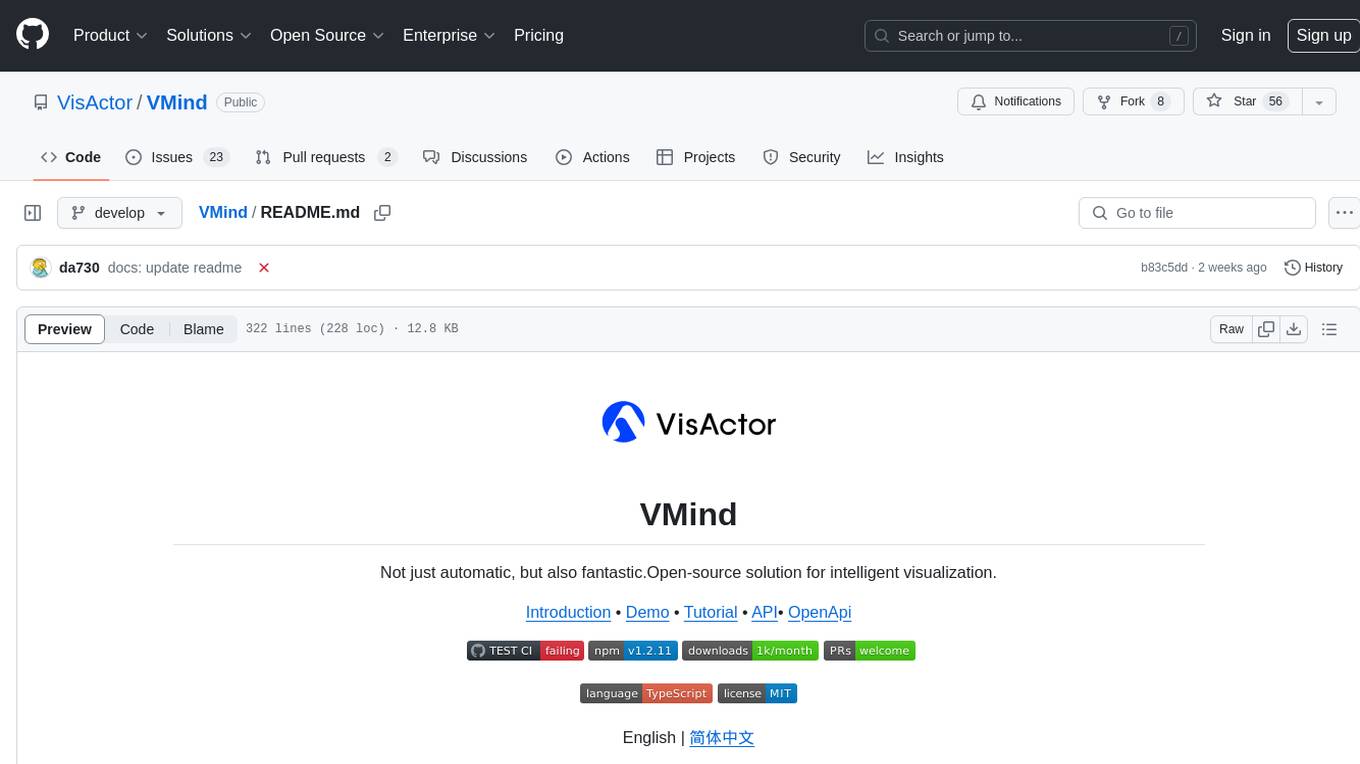Download the raw file
1360x764 pixels.
point(1294,329)
